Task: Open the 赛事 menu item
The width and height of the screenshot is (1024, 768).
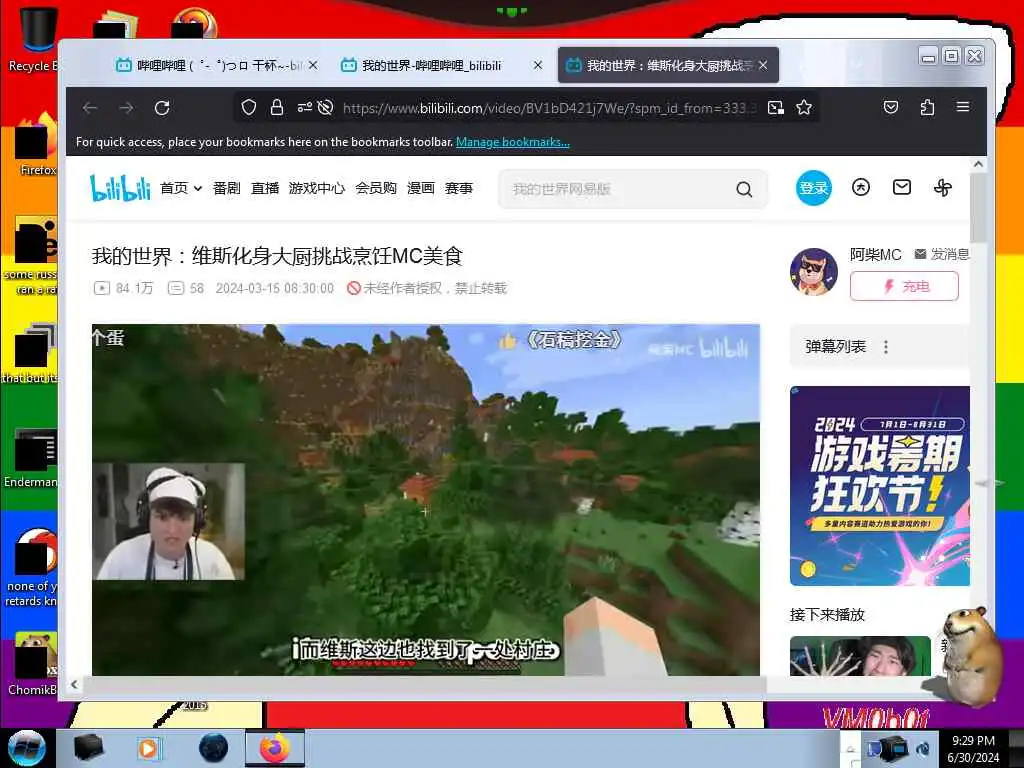Action: point(458,188)
